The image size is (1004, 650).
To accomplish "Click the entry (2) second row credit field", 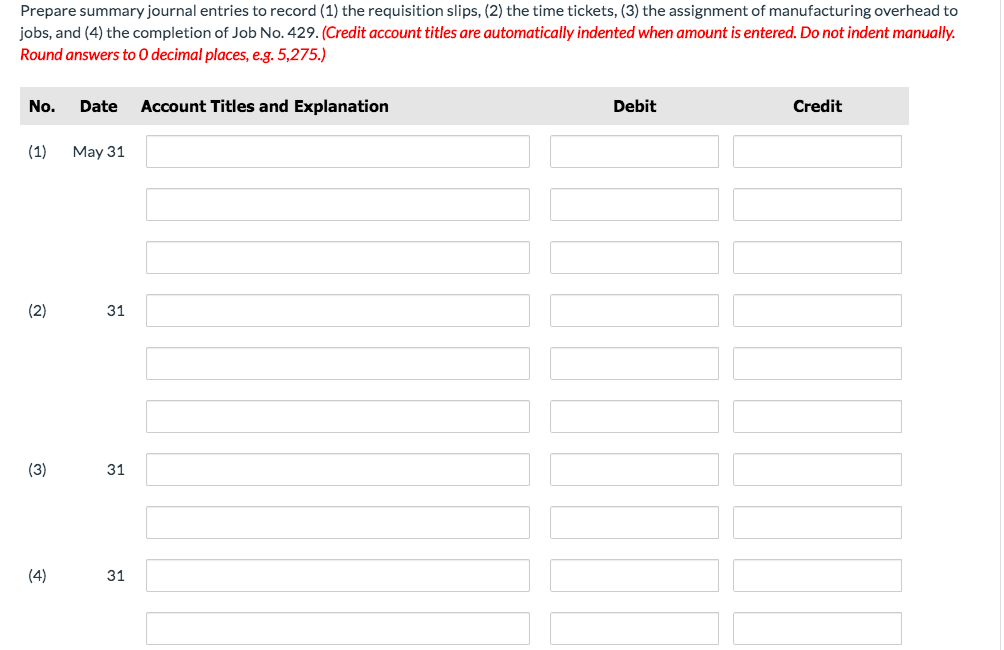I will tap(817, 364).
